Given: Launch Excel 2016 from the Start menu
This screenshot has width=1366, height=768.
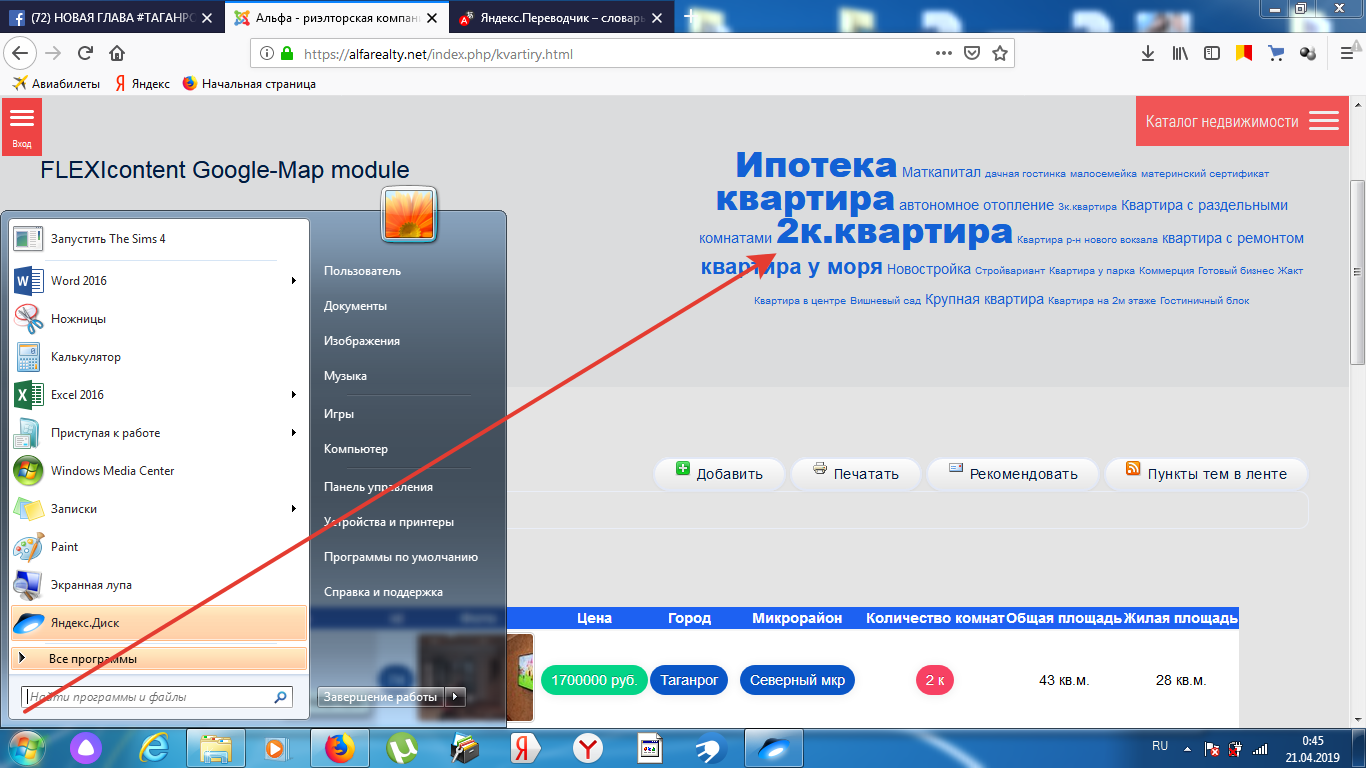Looking at the screenshot, I should click(78, 395).
